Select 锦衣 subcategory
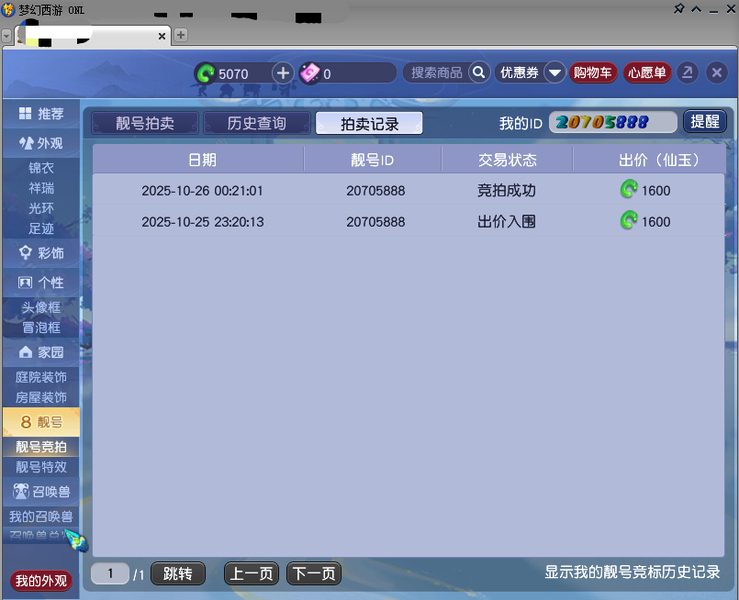Screen dimensions: 739x600 41,168
